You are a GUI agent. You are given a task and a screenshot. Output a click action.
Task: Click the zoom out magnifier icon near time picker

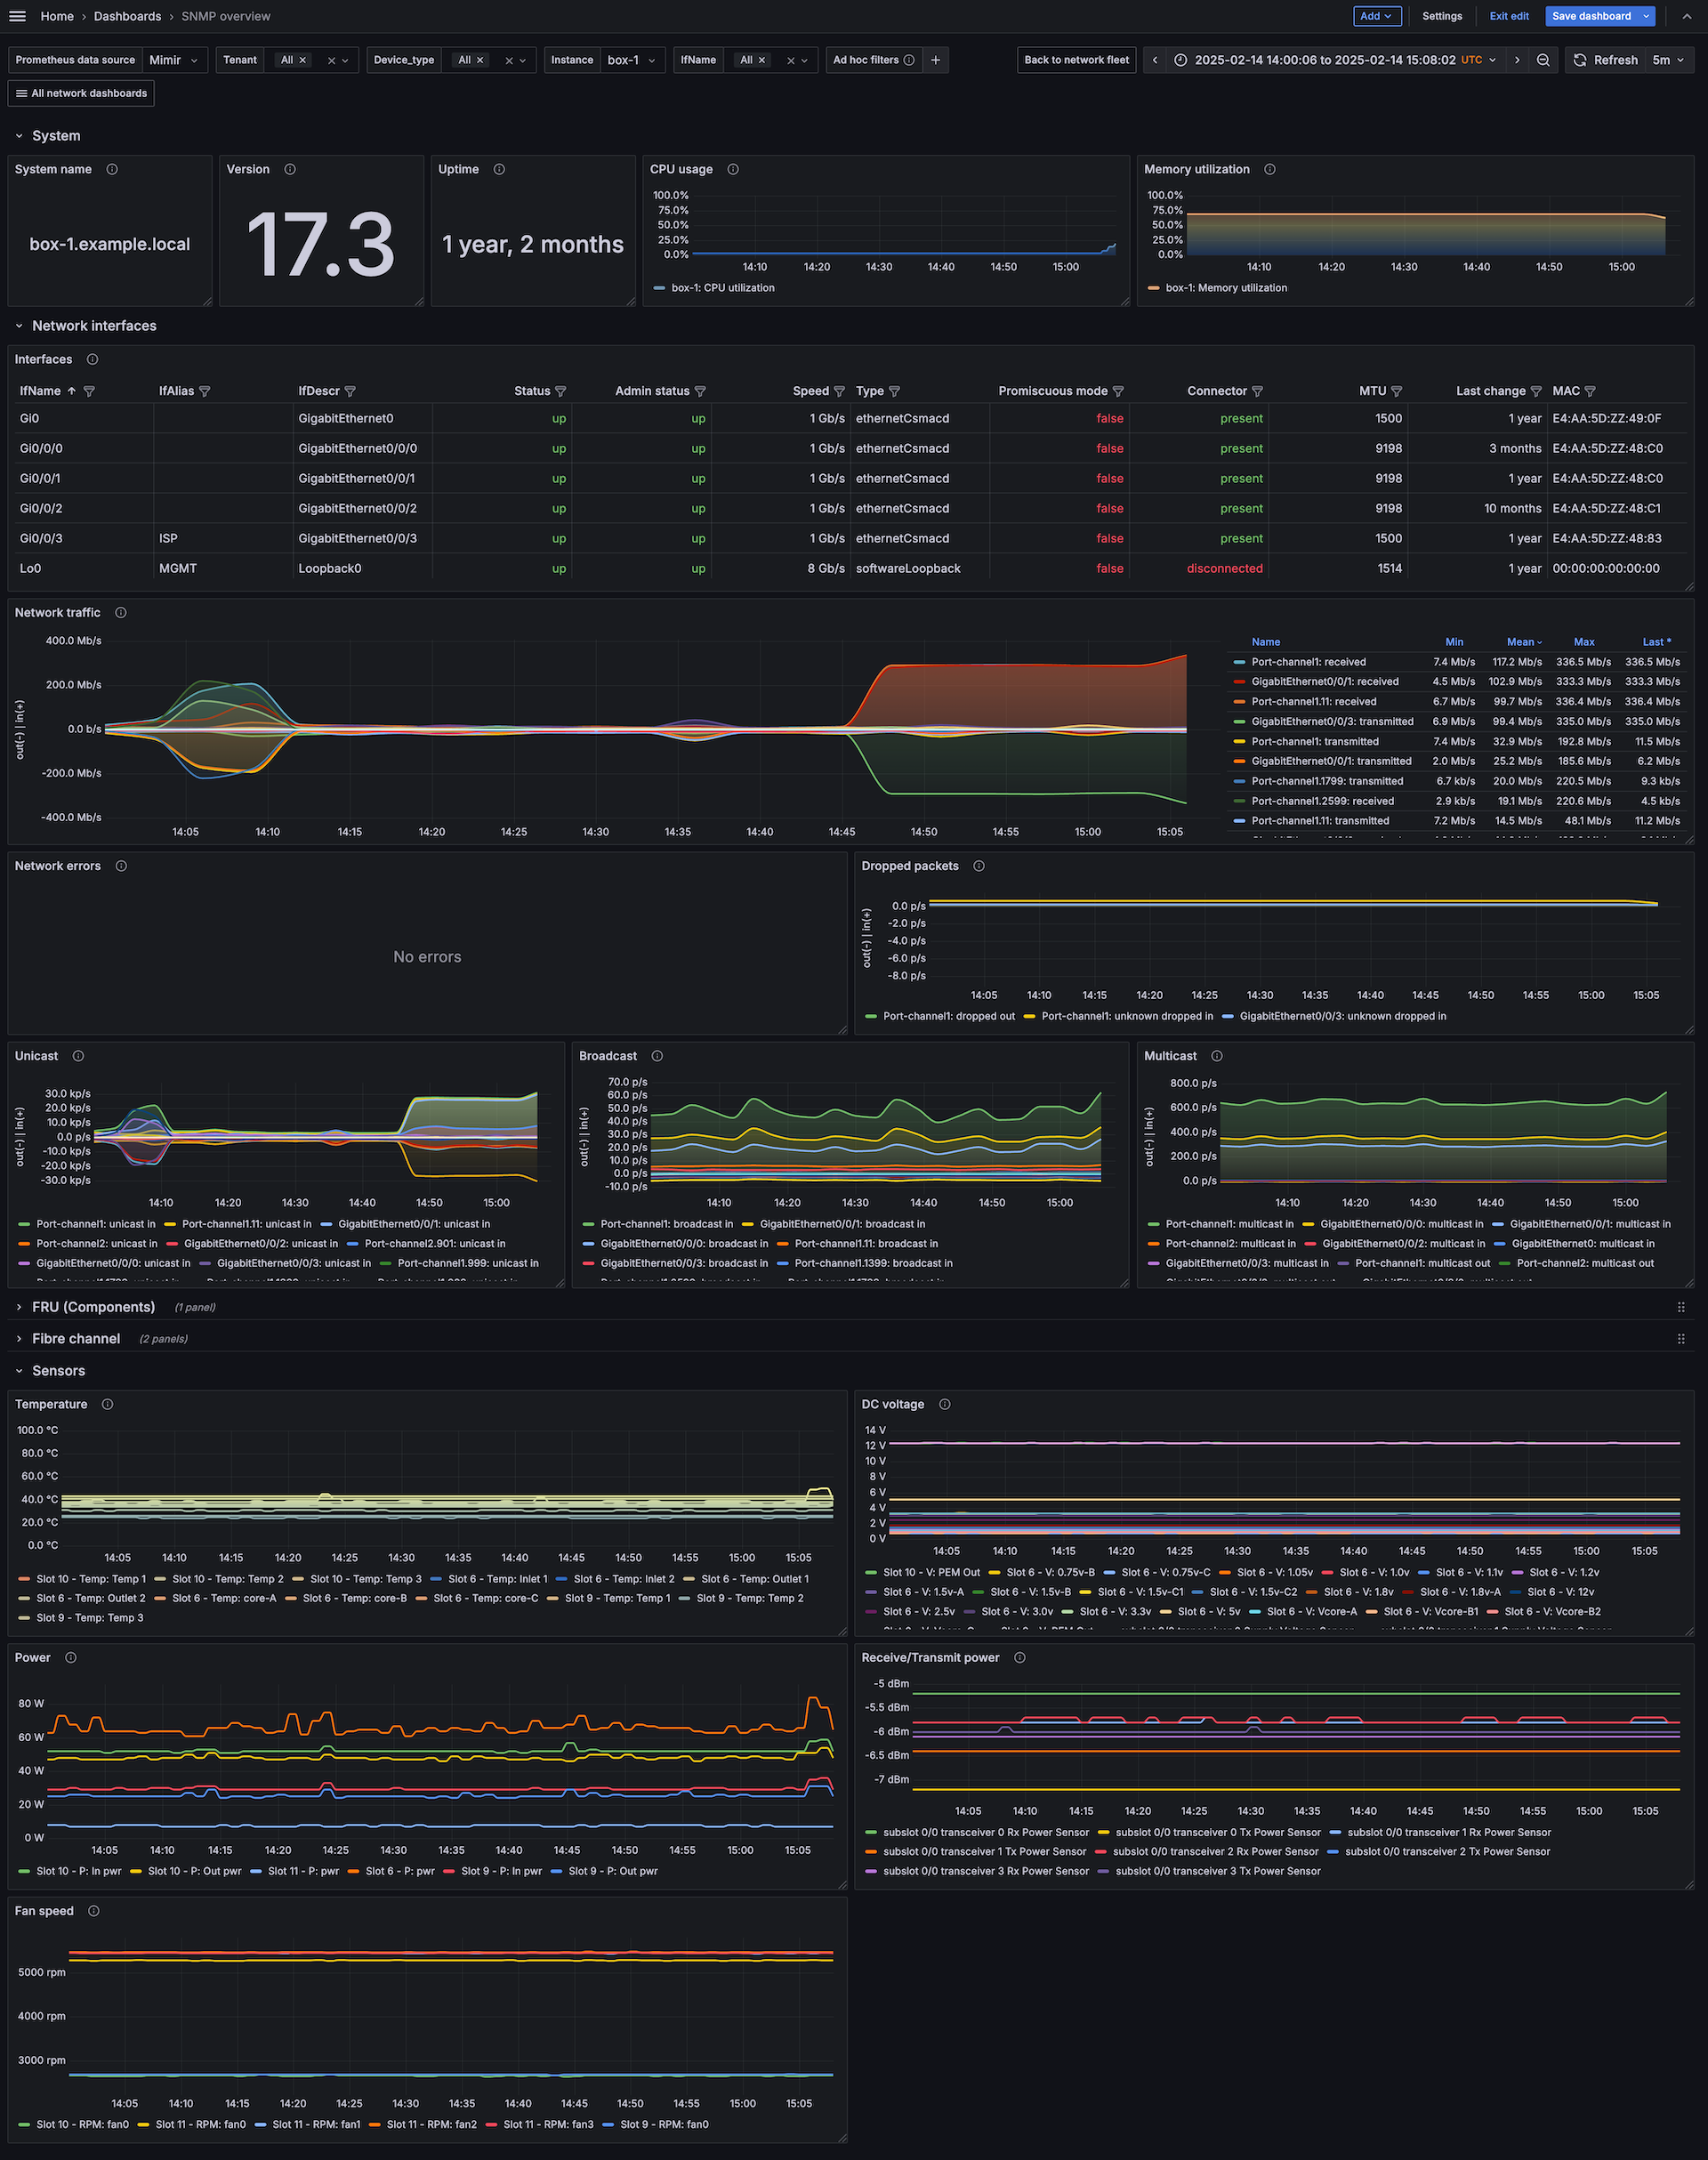1543,60
